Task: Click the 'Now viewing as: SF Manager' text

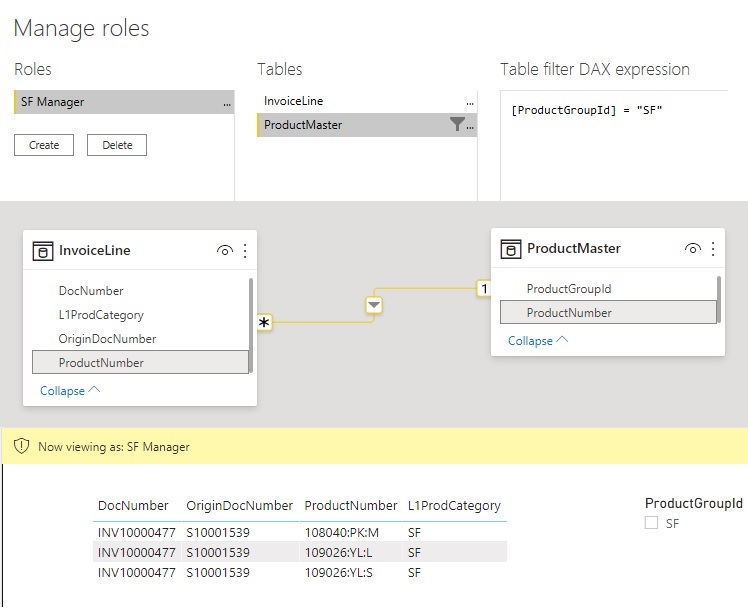Action: 114,447
